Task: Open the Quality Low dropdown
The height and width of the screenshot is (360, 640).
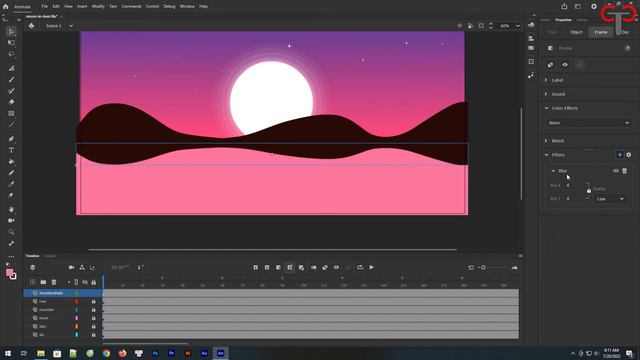Action: (x=610, y=199)
